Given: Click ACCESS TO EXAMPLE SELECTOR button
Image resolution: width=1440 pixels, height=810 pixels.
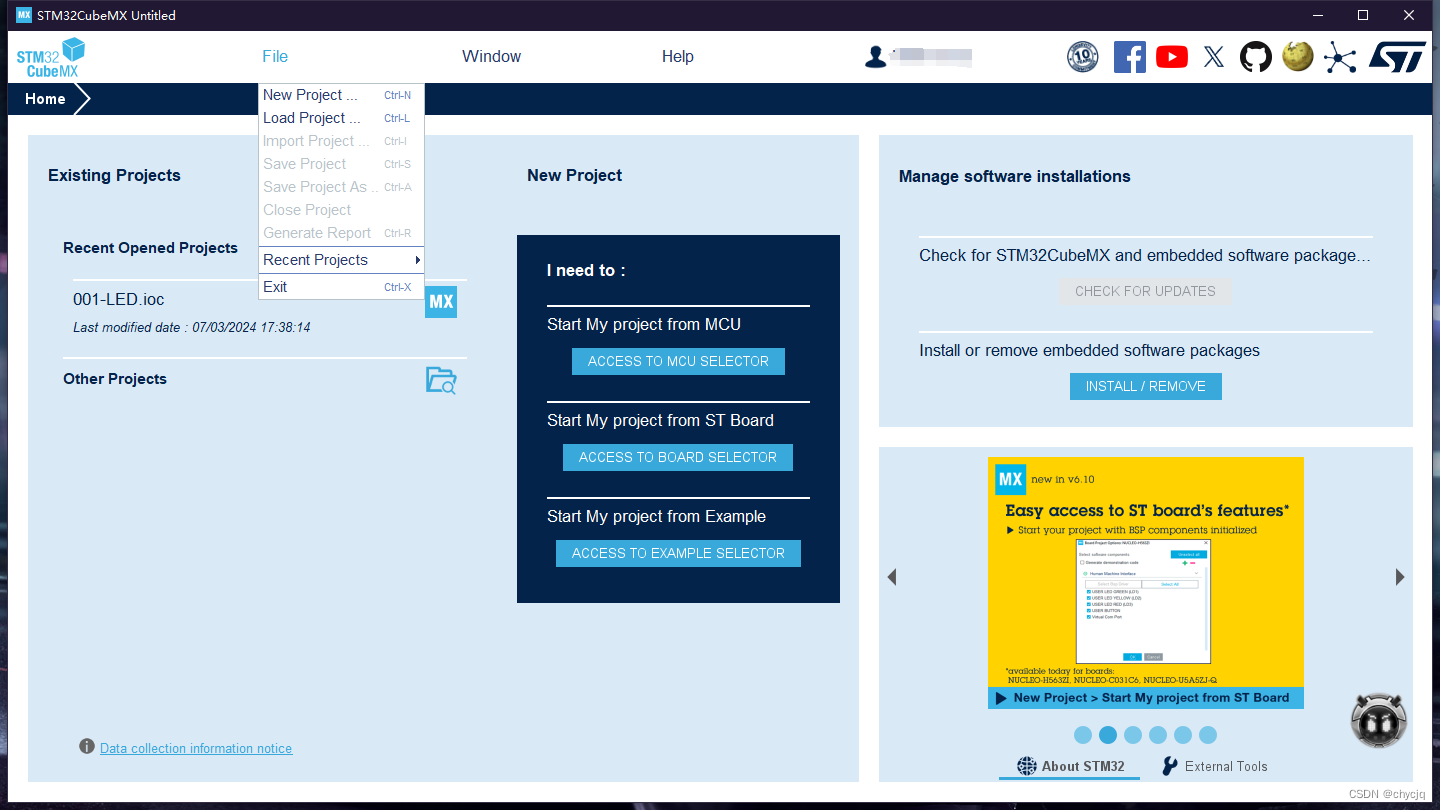Looking at the screenshot, I should [678, 553].
